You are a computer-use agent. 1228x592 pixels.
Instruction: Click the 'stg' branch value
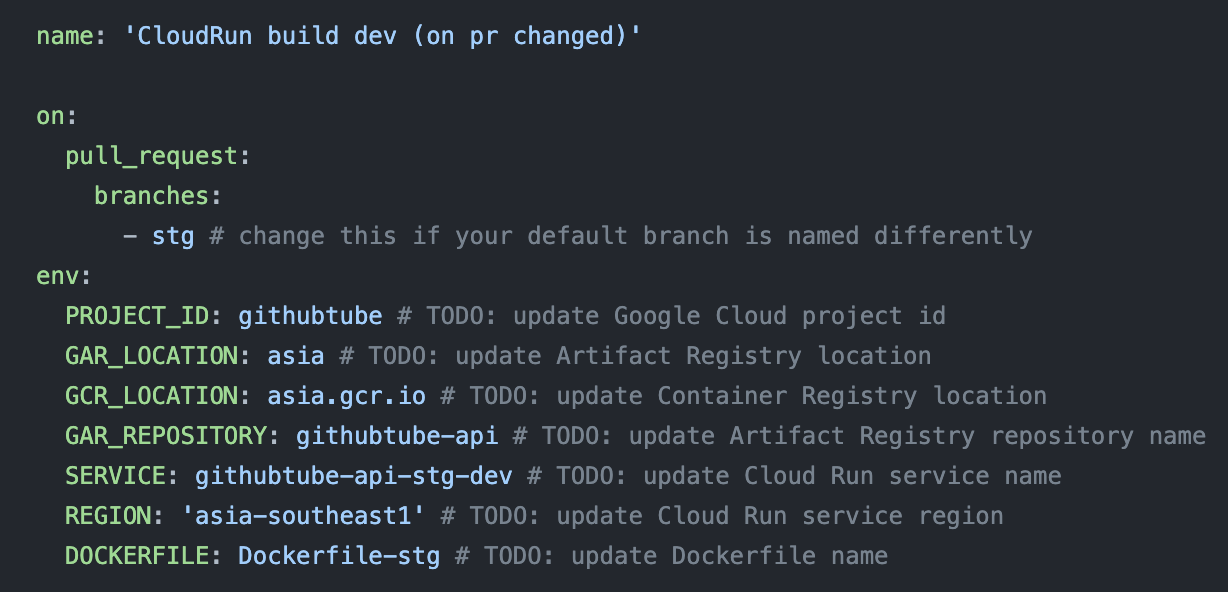click(173, 236)
